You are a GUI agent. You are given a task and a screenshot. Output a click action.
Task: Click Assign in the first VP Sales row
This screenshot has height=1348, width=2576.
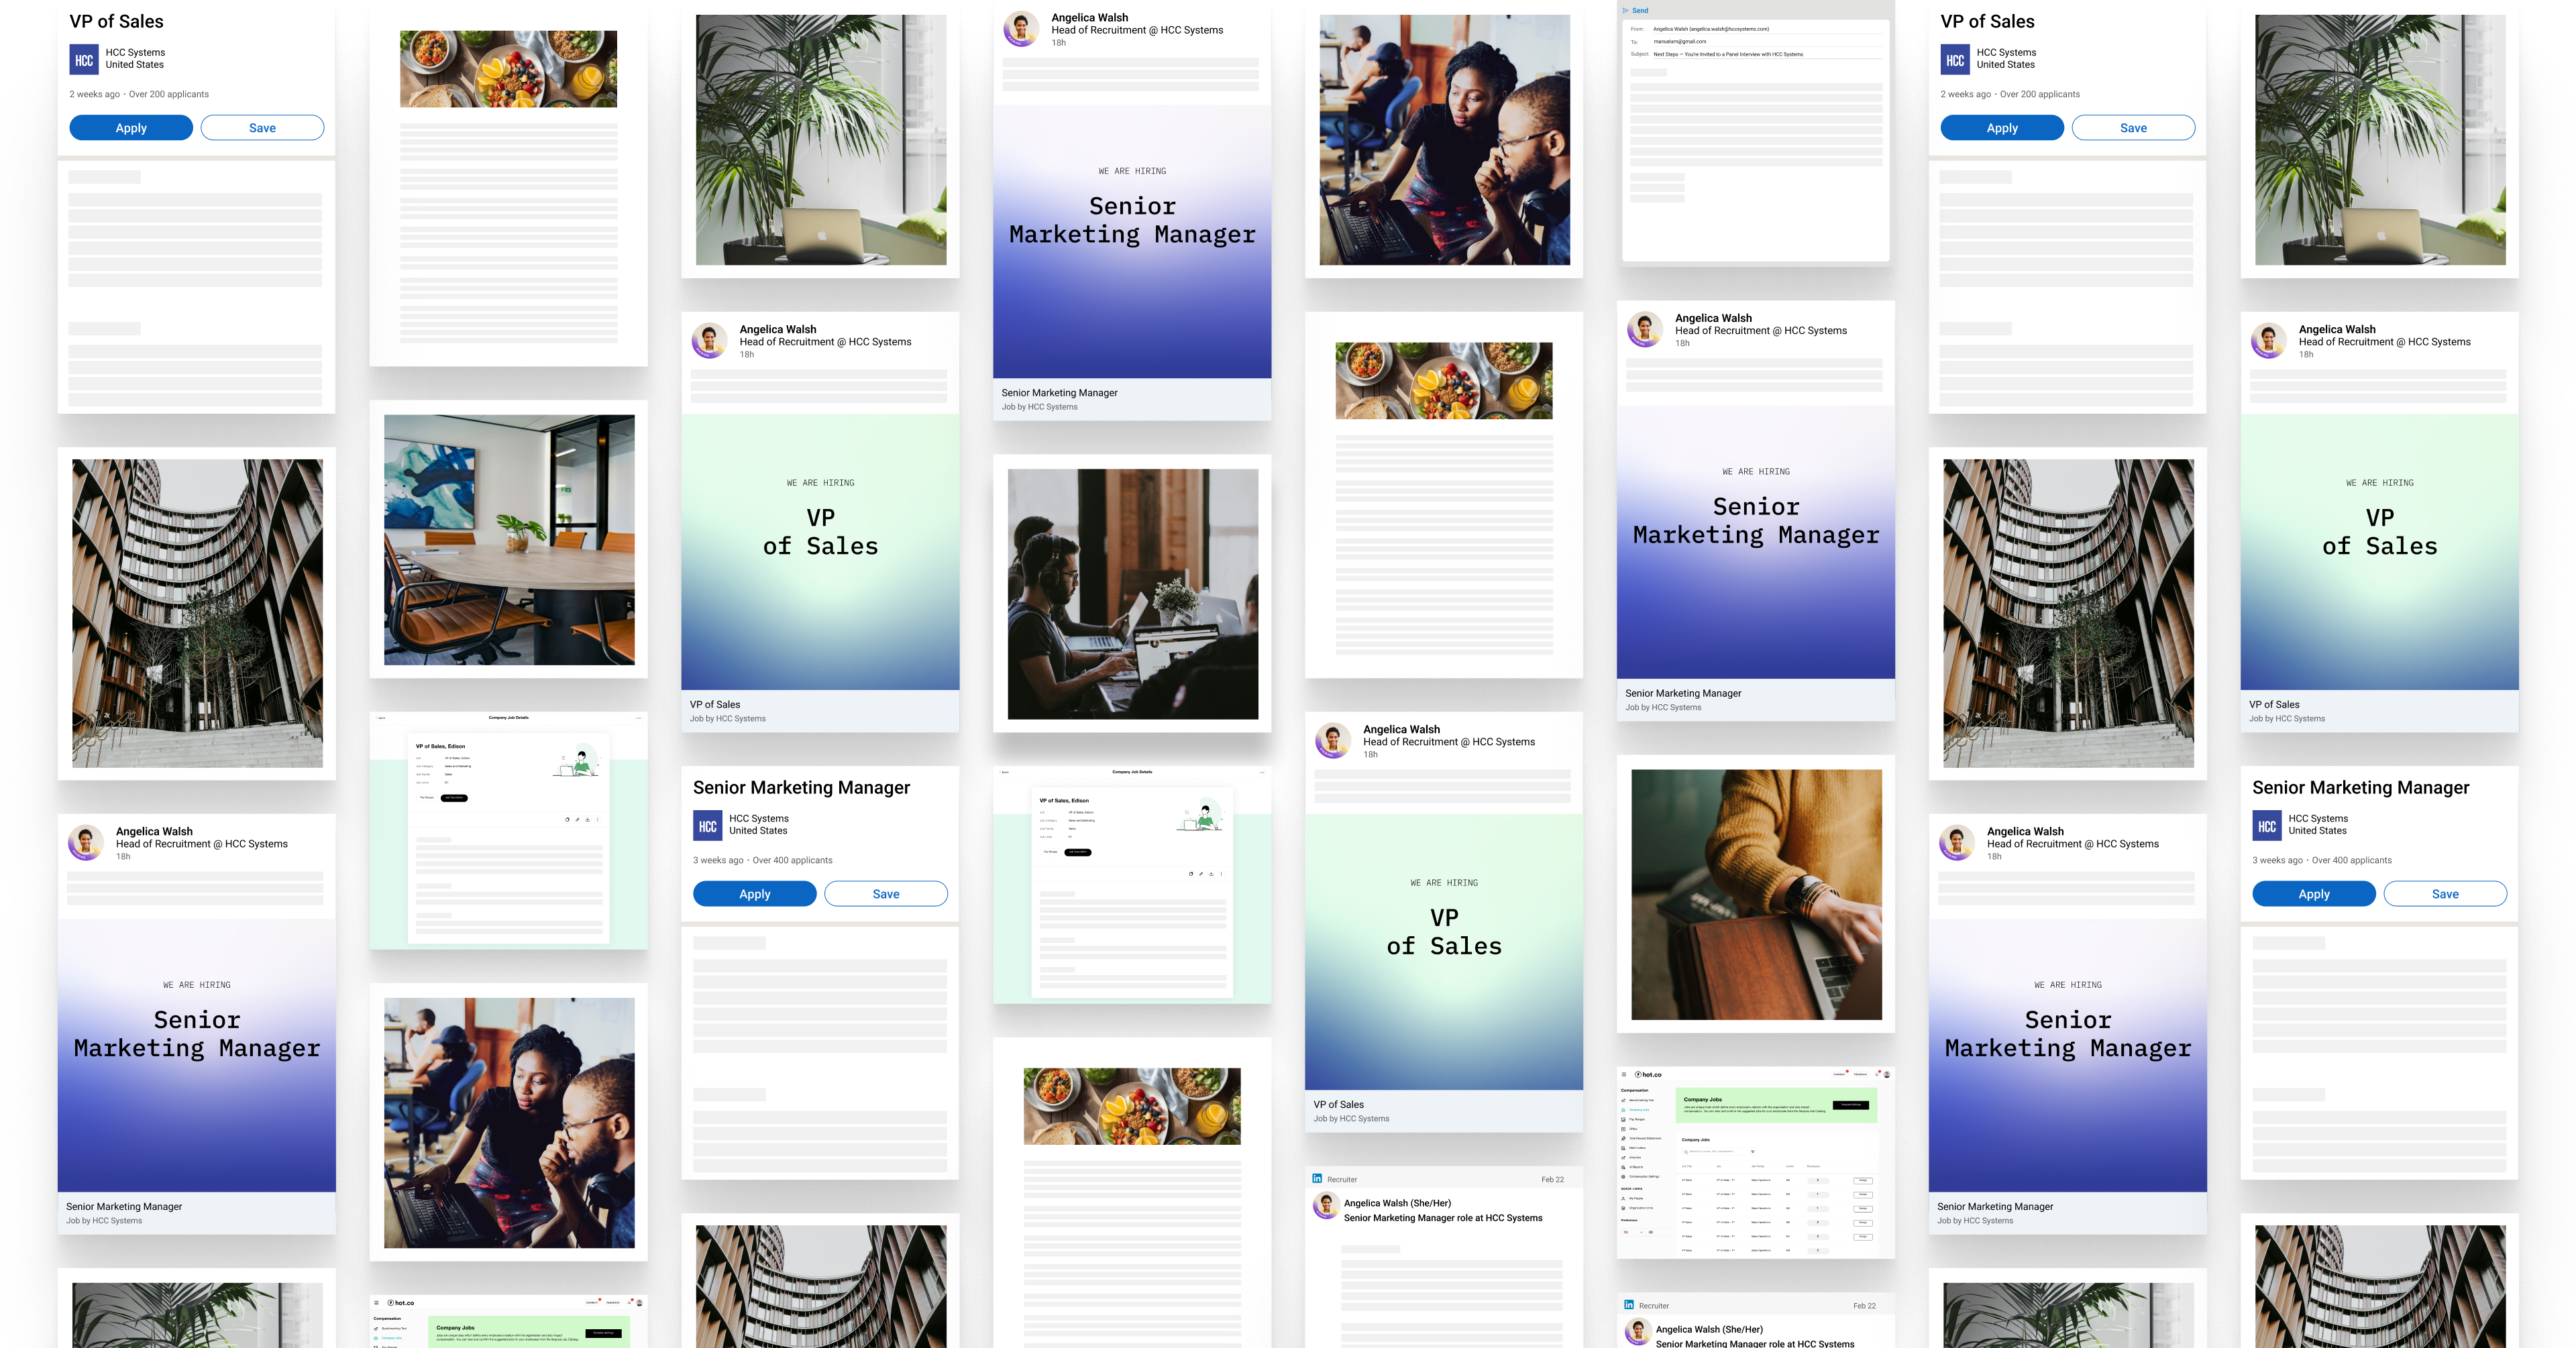coord(1863,1181)
